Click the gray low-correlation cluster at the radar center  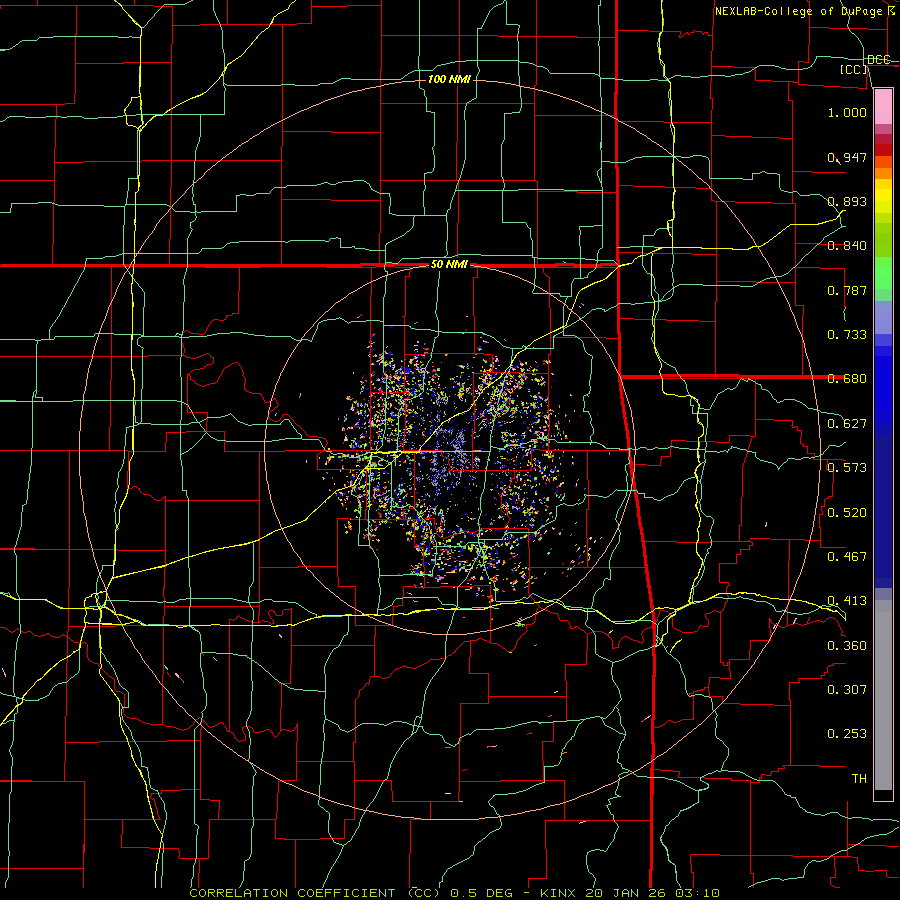click(x=453, y=453)
